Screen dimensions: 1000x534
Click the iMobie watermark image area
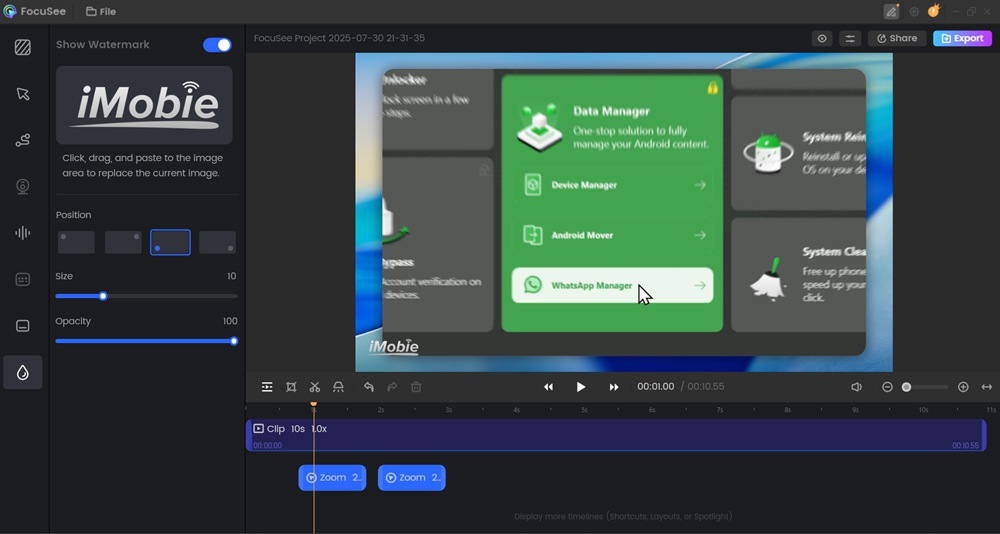[144, 105]
